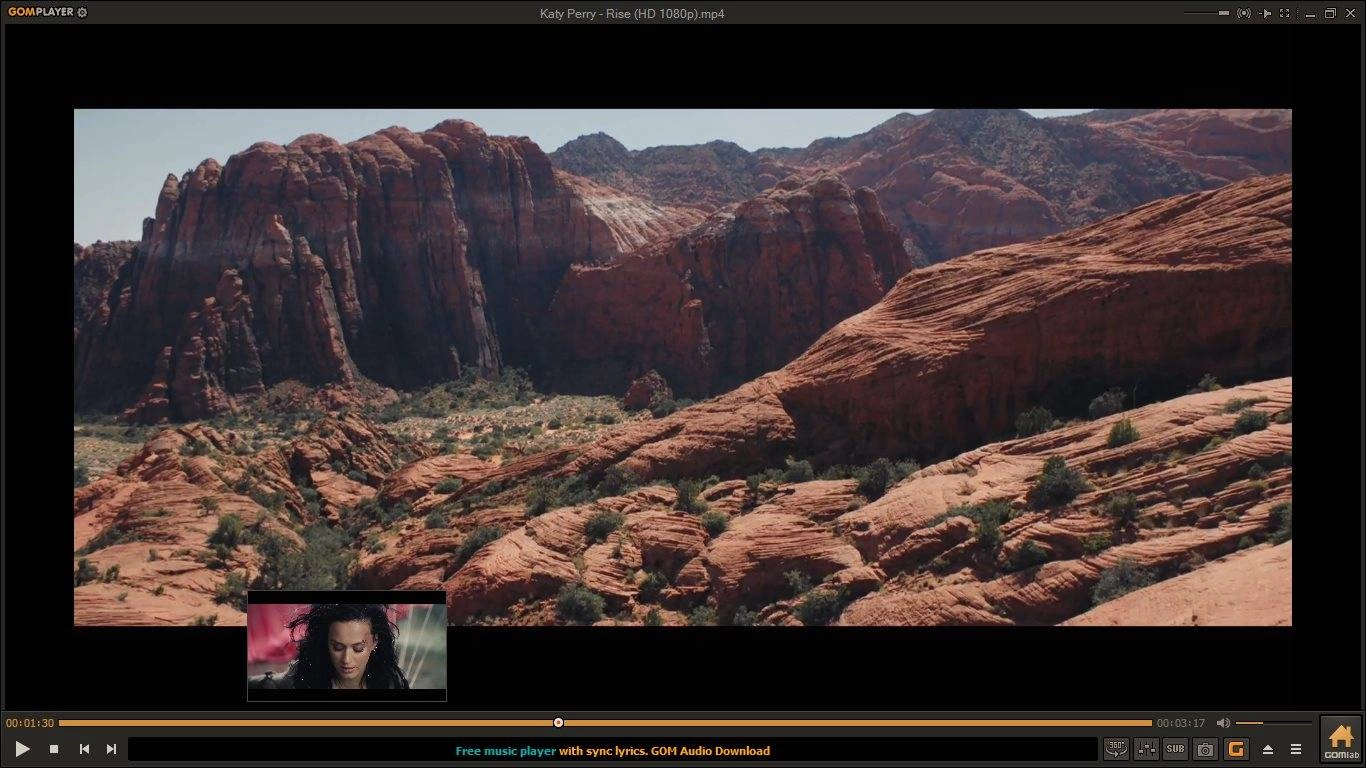Click the main video display area

pyautogui.click(x=683, y=367)
